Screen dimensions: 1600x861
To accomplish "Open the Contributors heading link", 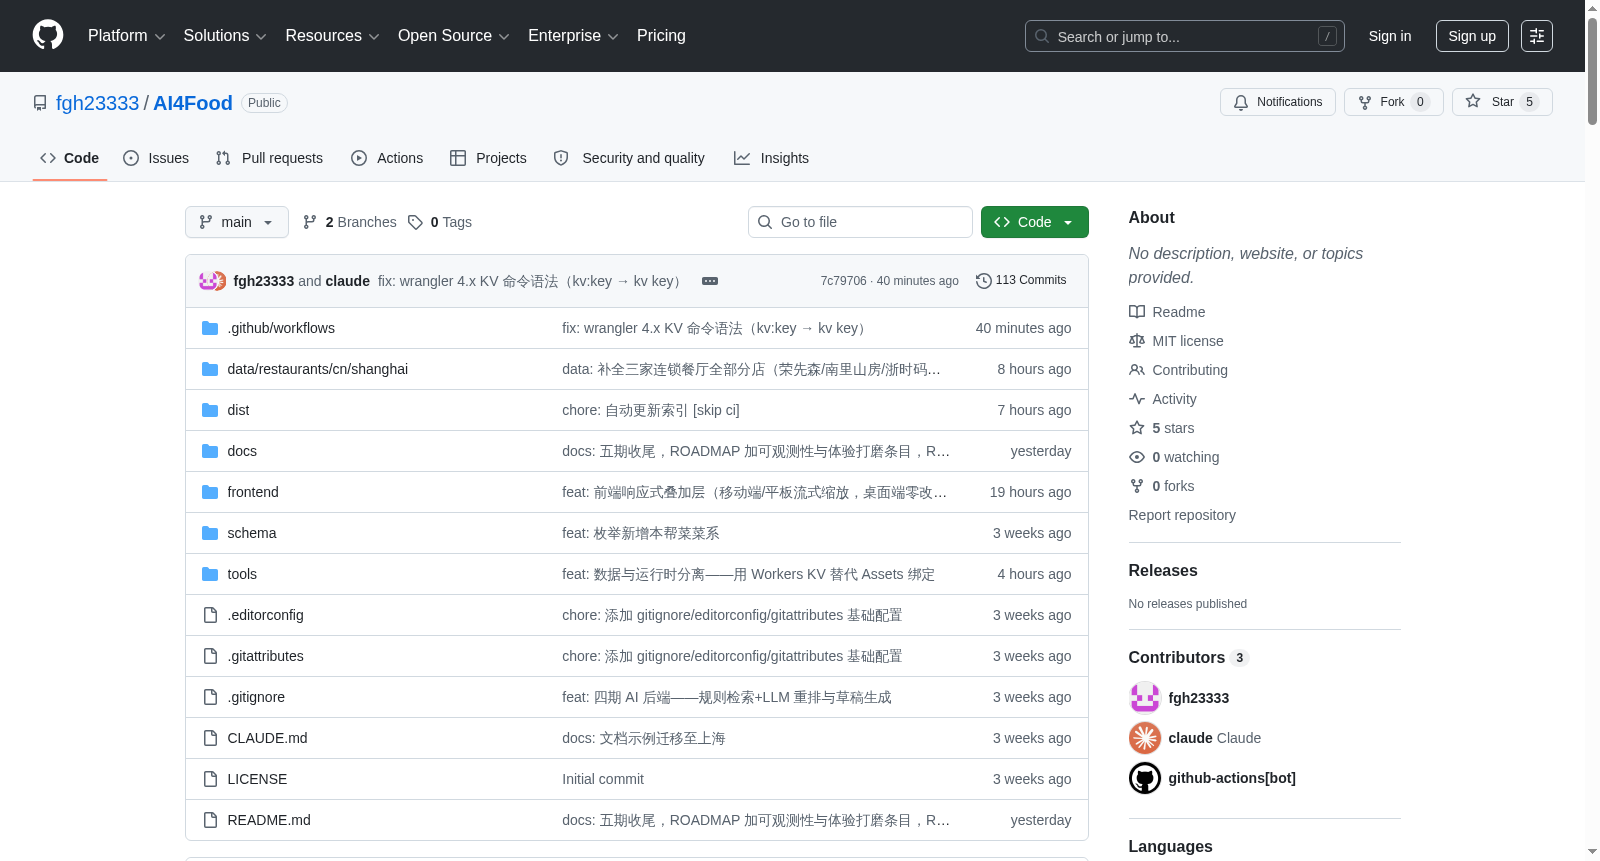I will [x=1188, y=657].
